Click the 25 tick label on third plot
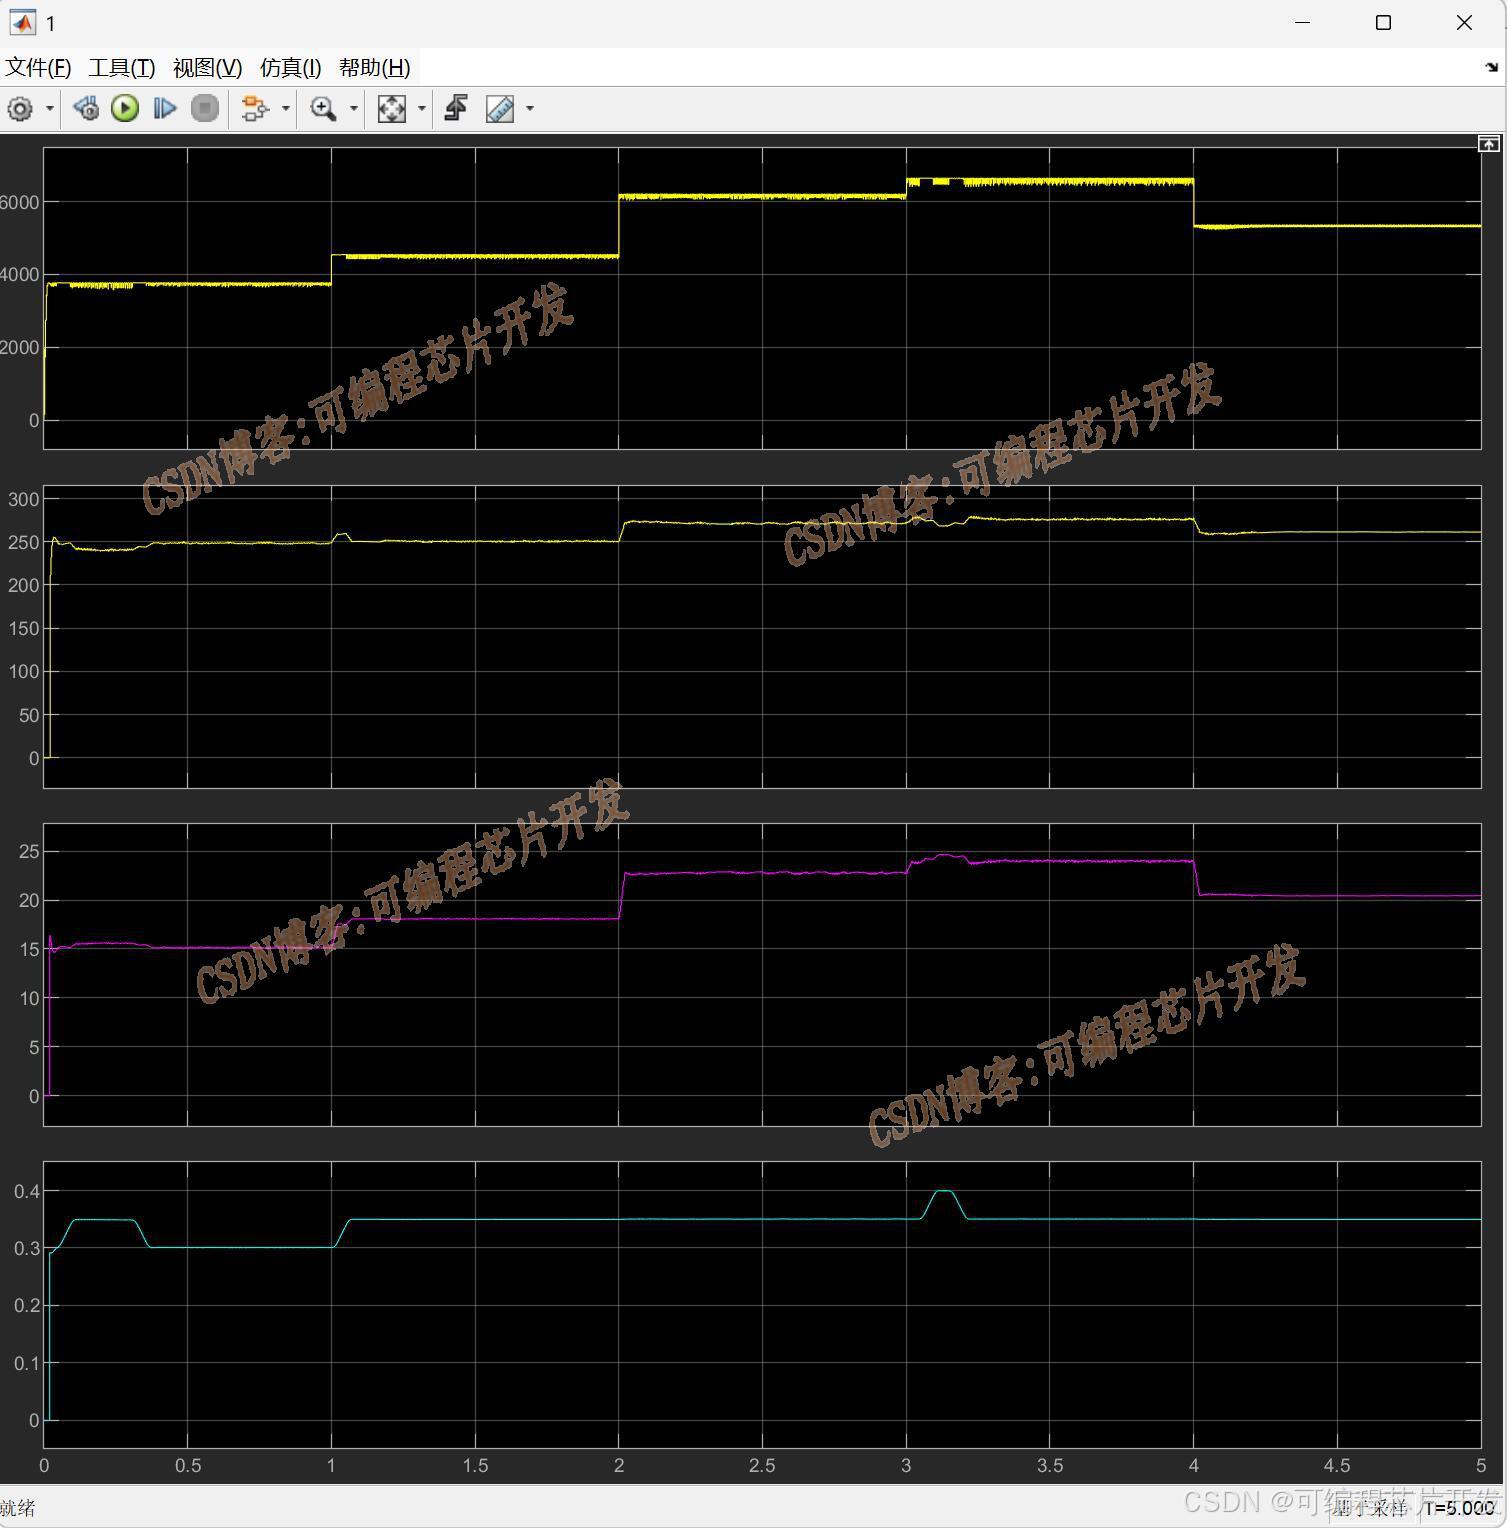The image size is (1507, 1528). pyautogui.click(x=29, y=852)
